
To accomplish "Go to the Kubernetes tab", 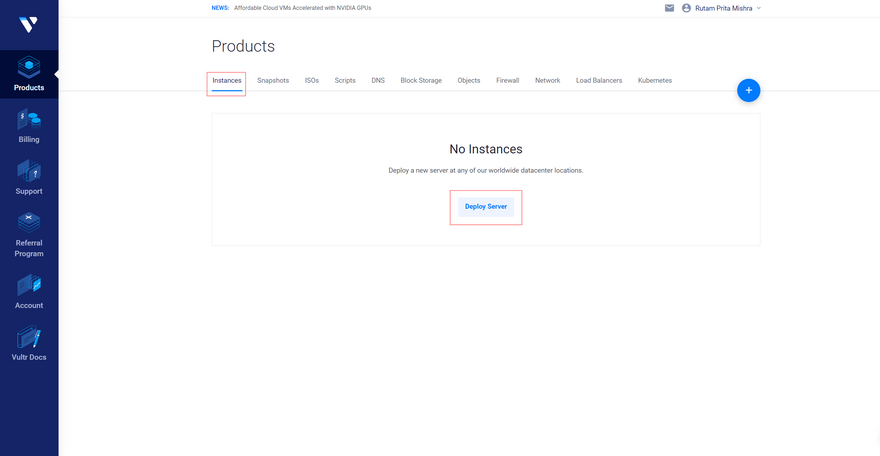I will point(655,80).
